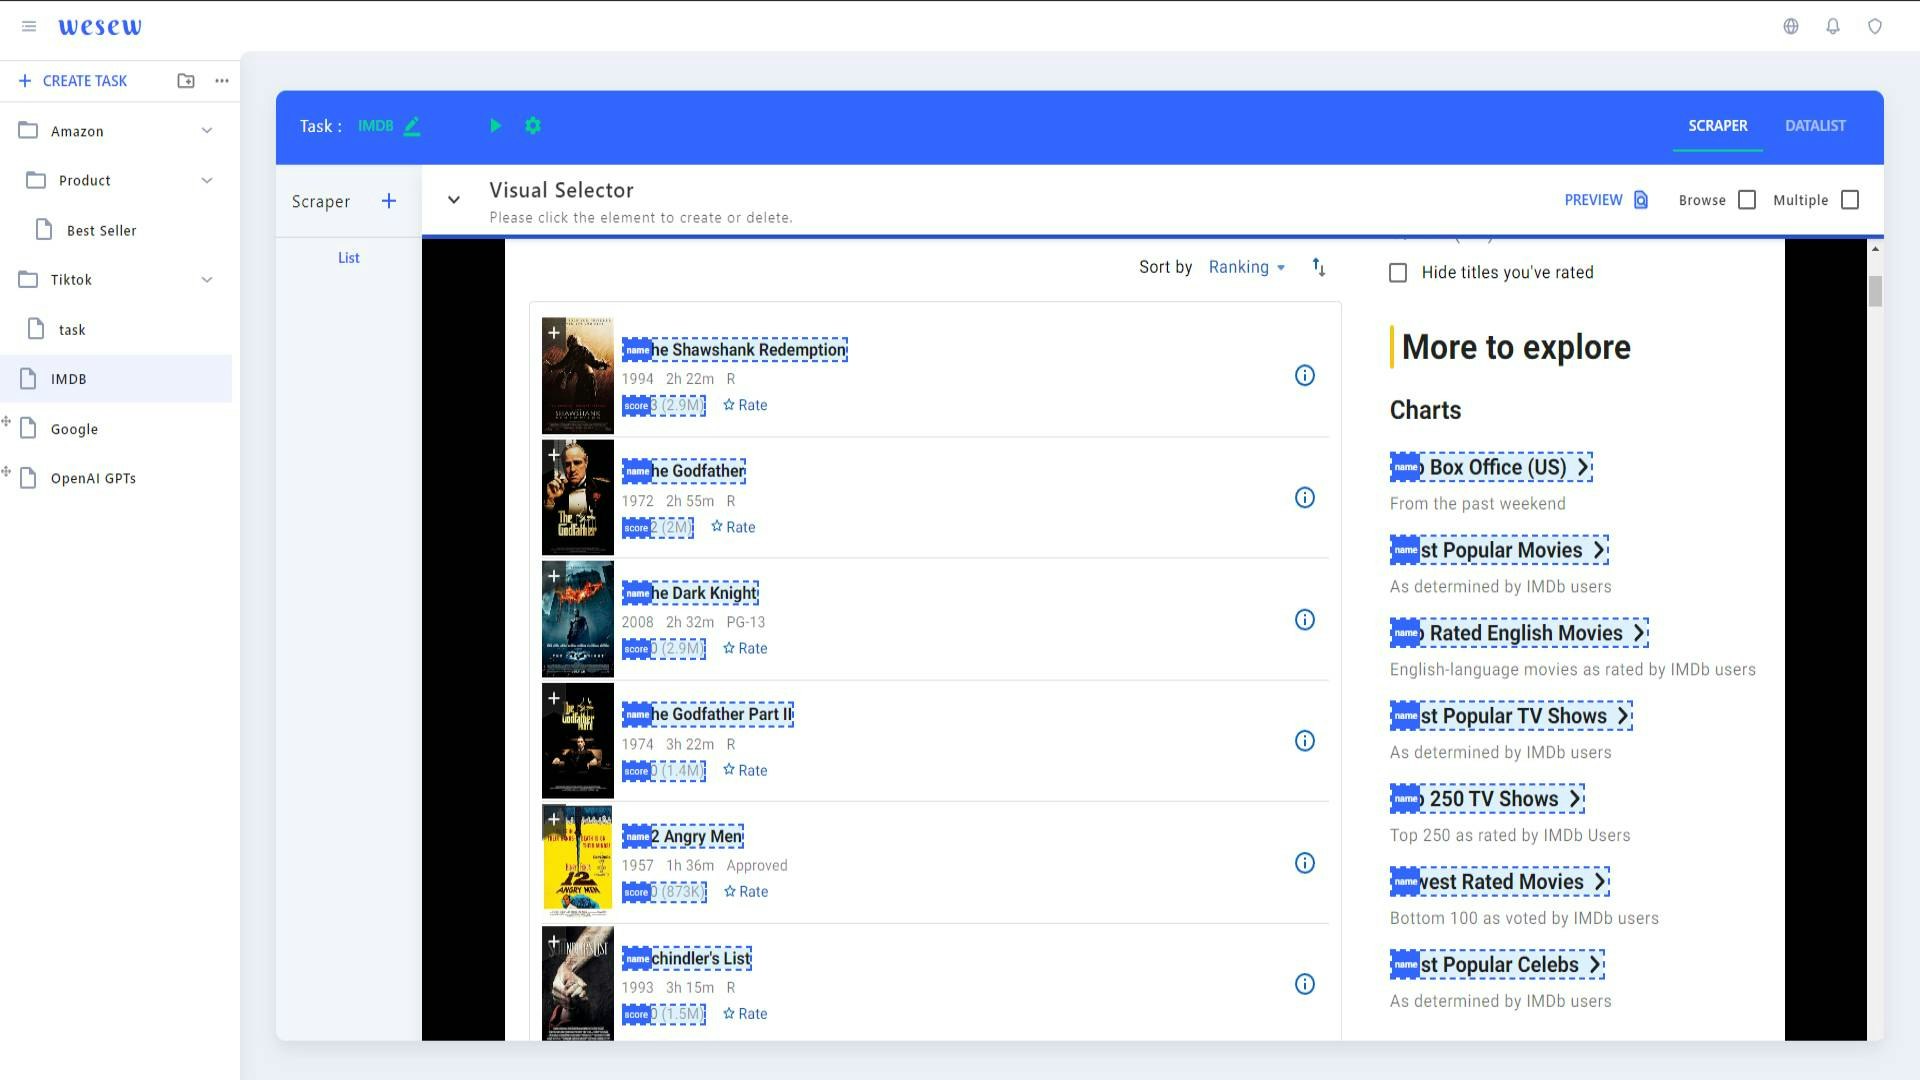This screenshot has height=1080, width=1920.
Task: Click the PREVIEW document icon
Action: (1641, 200)
